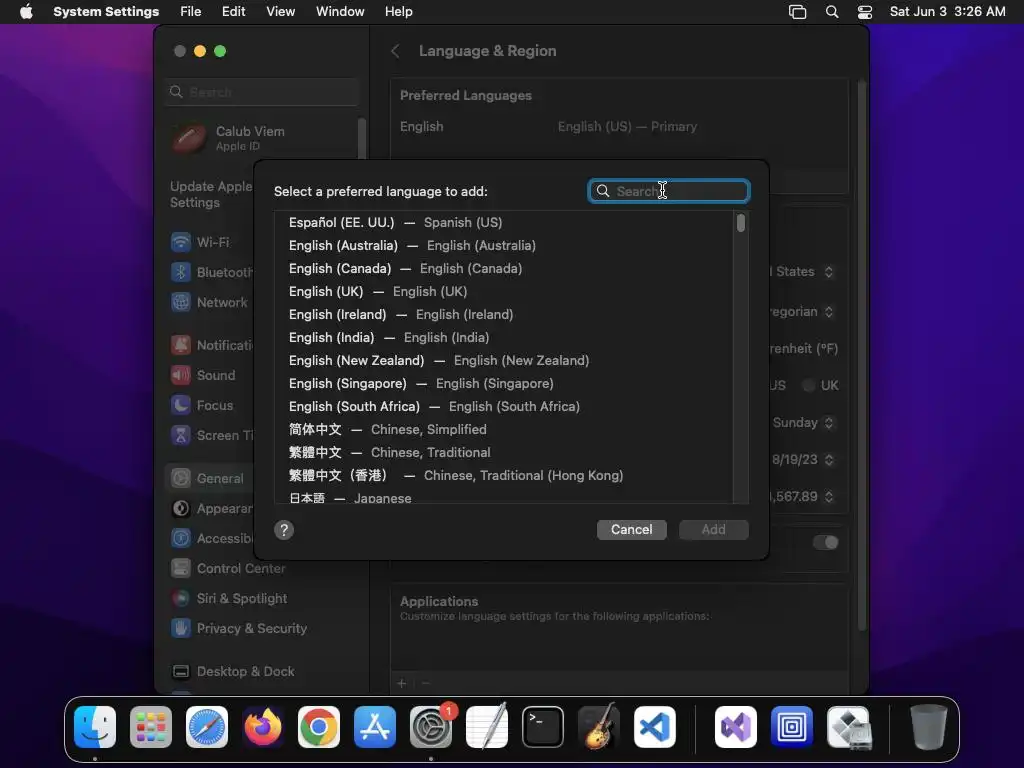Open the App Store dock icon
The height and width of the screenshot is (768, 1024).
[375, 727]
